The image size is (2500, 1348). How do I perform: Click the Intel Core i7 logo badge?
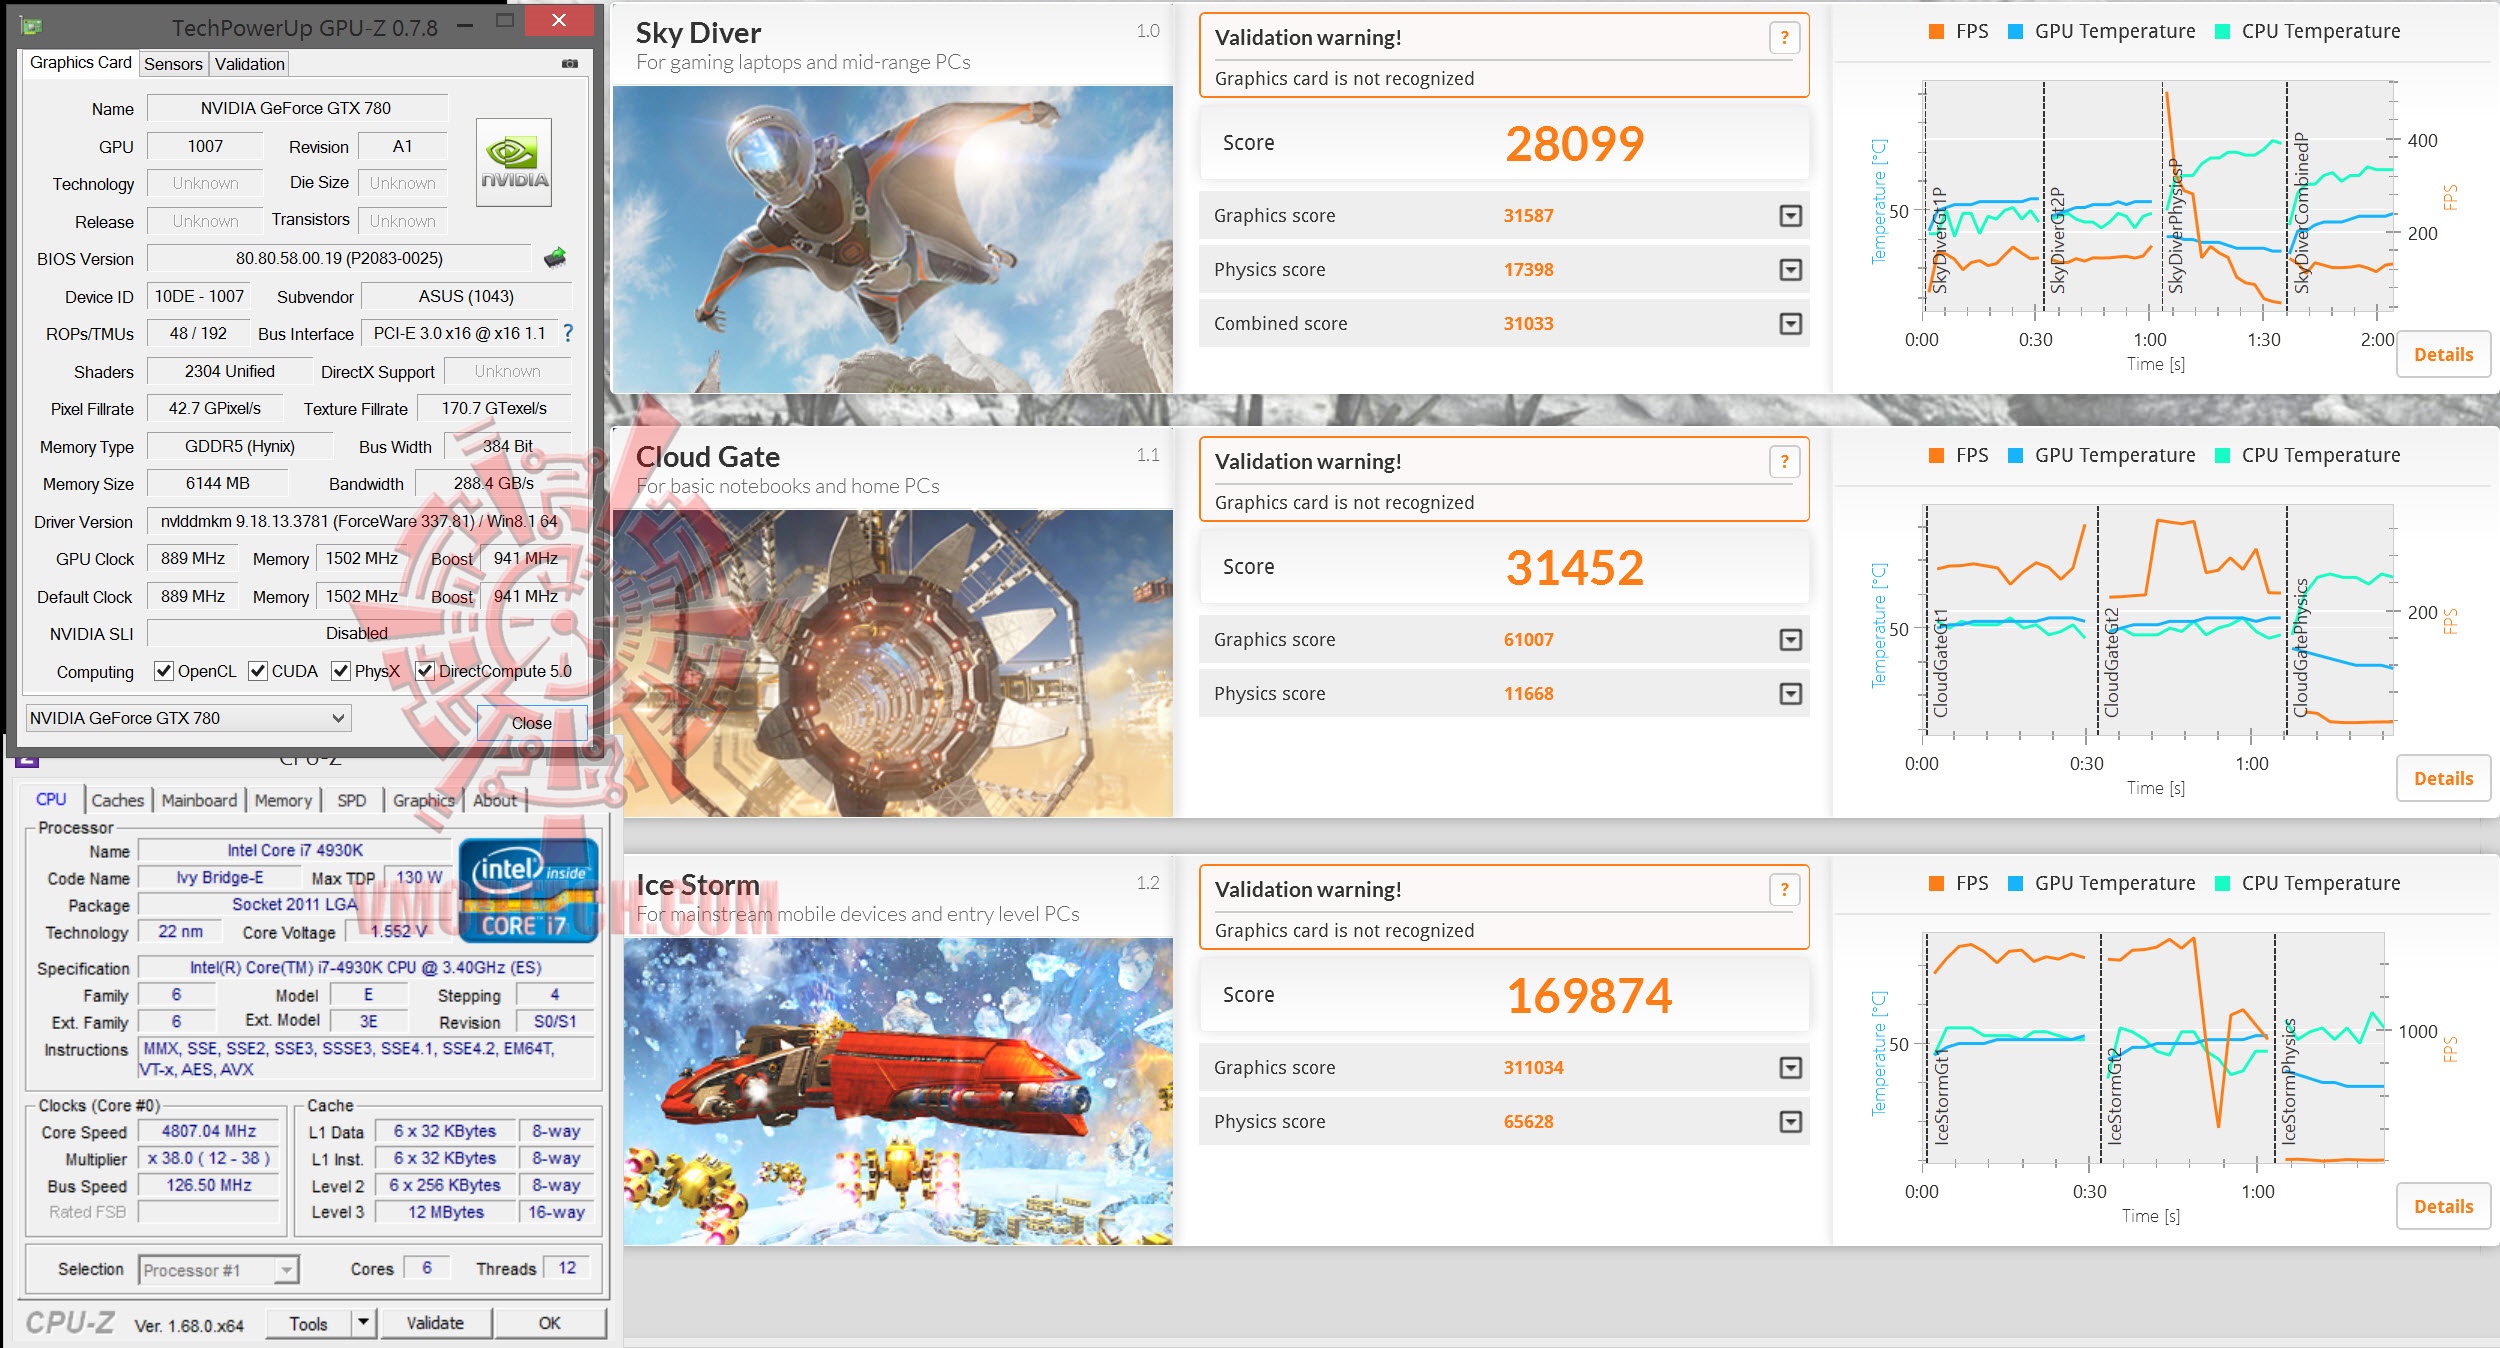(x=527, y=892)
